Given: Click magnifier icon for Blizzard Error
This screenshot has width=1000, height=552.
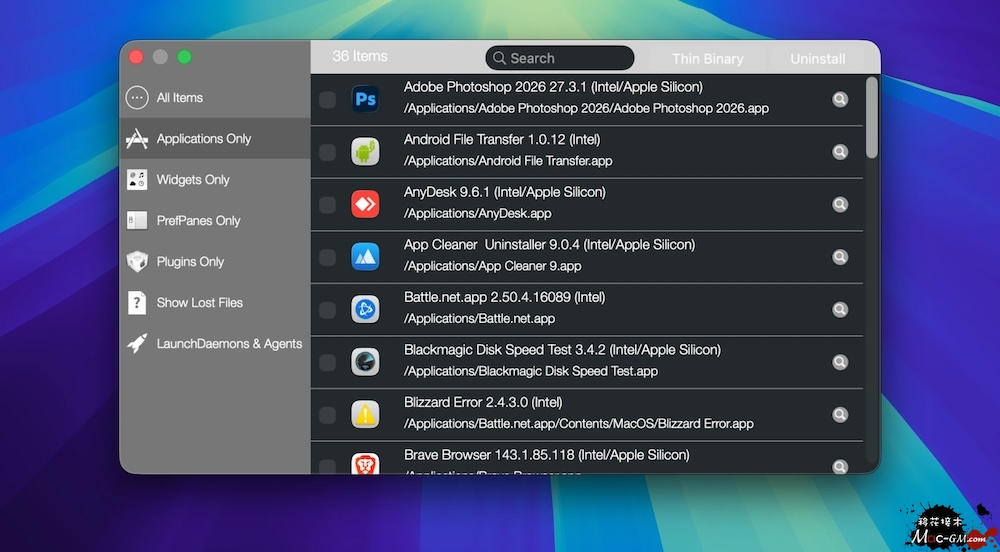Looking at the screenshot, I should (840, 414).
